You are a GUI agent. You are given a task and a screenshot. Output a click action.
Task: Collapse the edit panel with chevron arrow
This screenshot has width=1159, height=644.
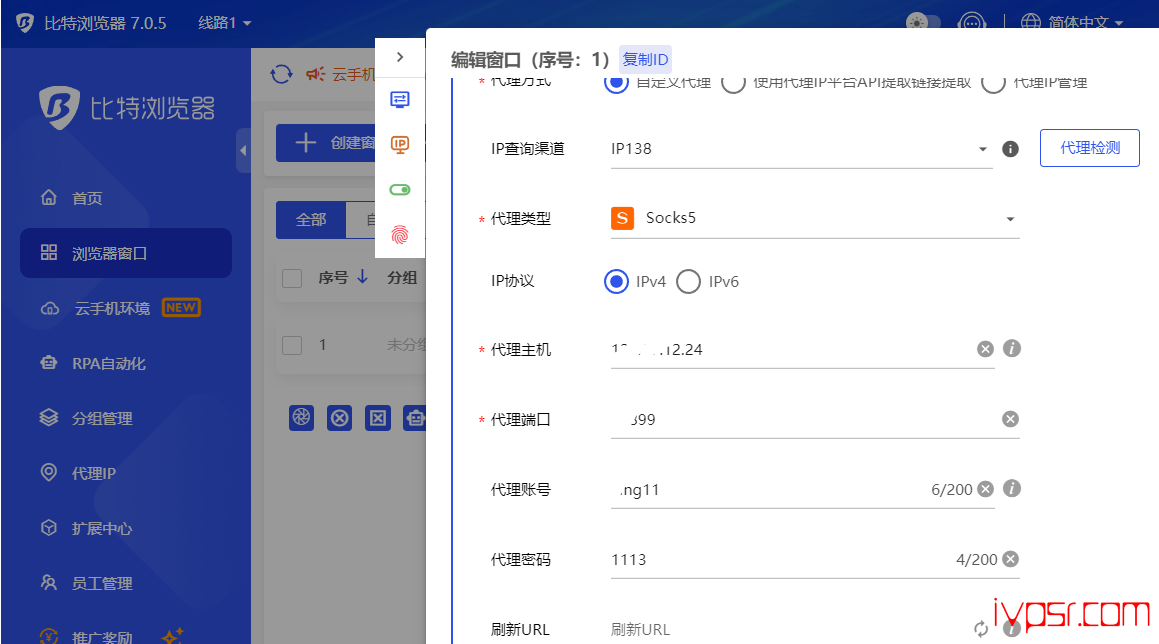(x=400, y=57)
